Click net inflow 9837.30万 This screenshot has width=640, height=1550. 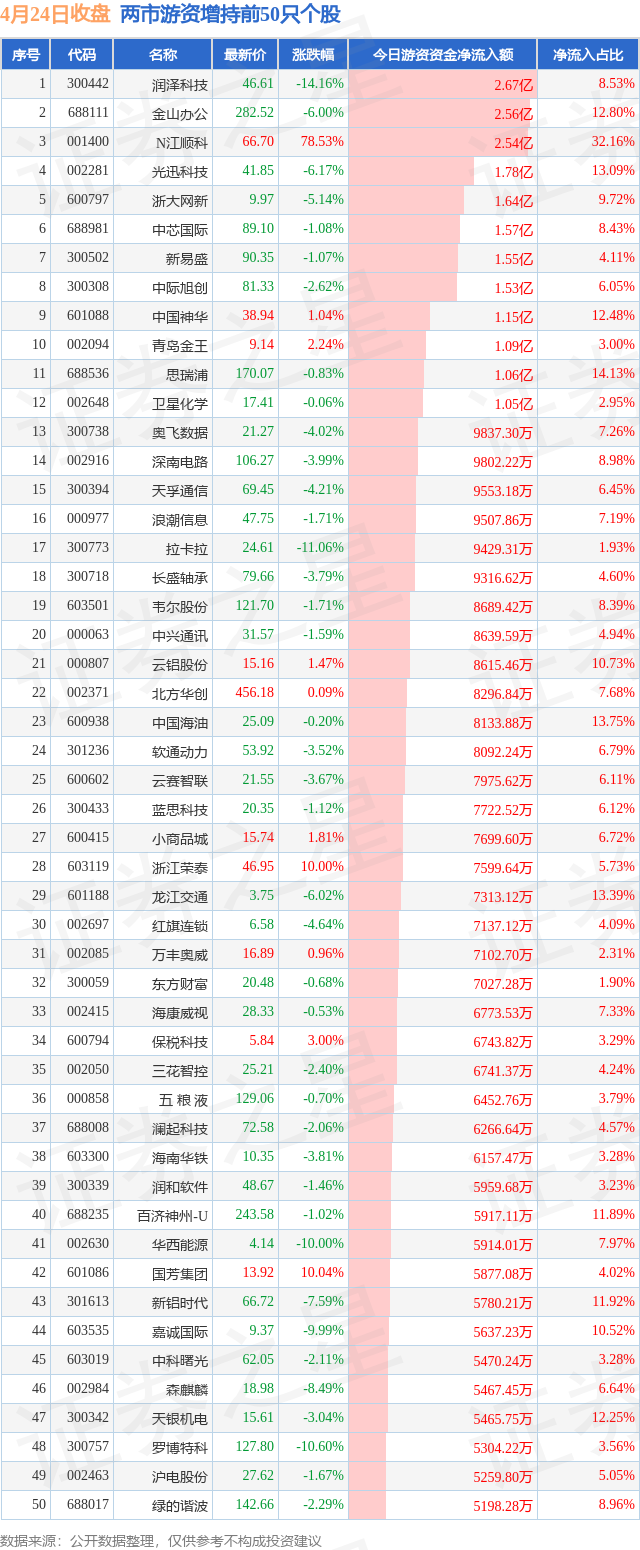pos(503,433)
